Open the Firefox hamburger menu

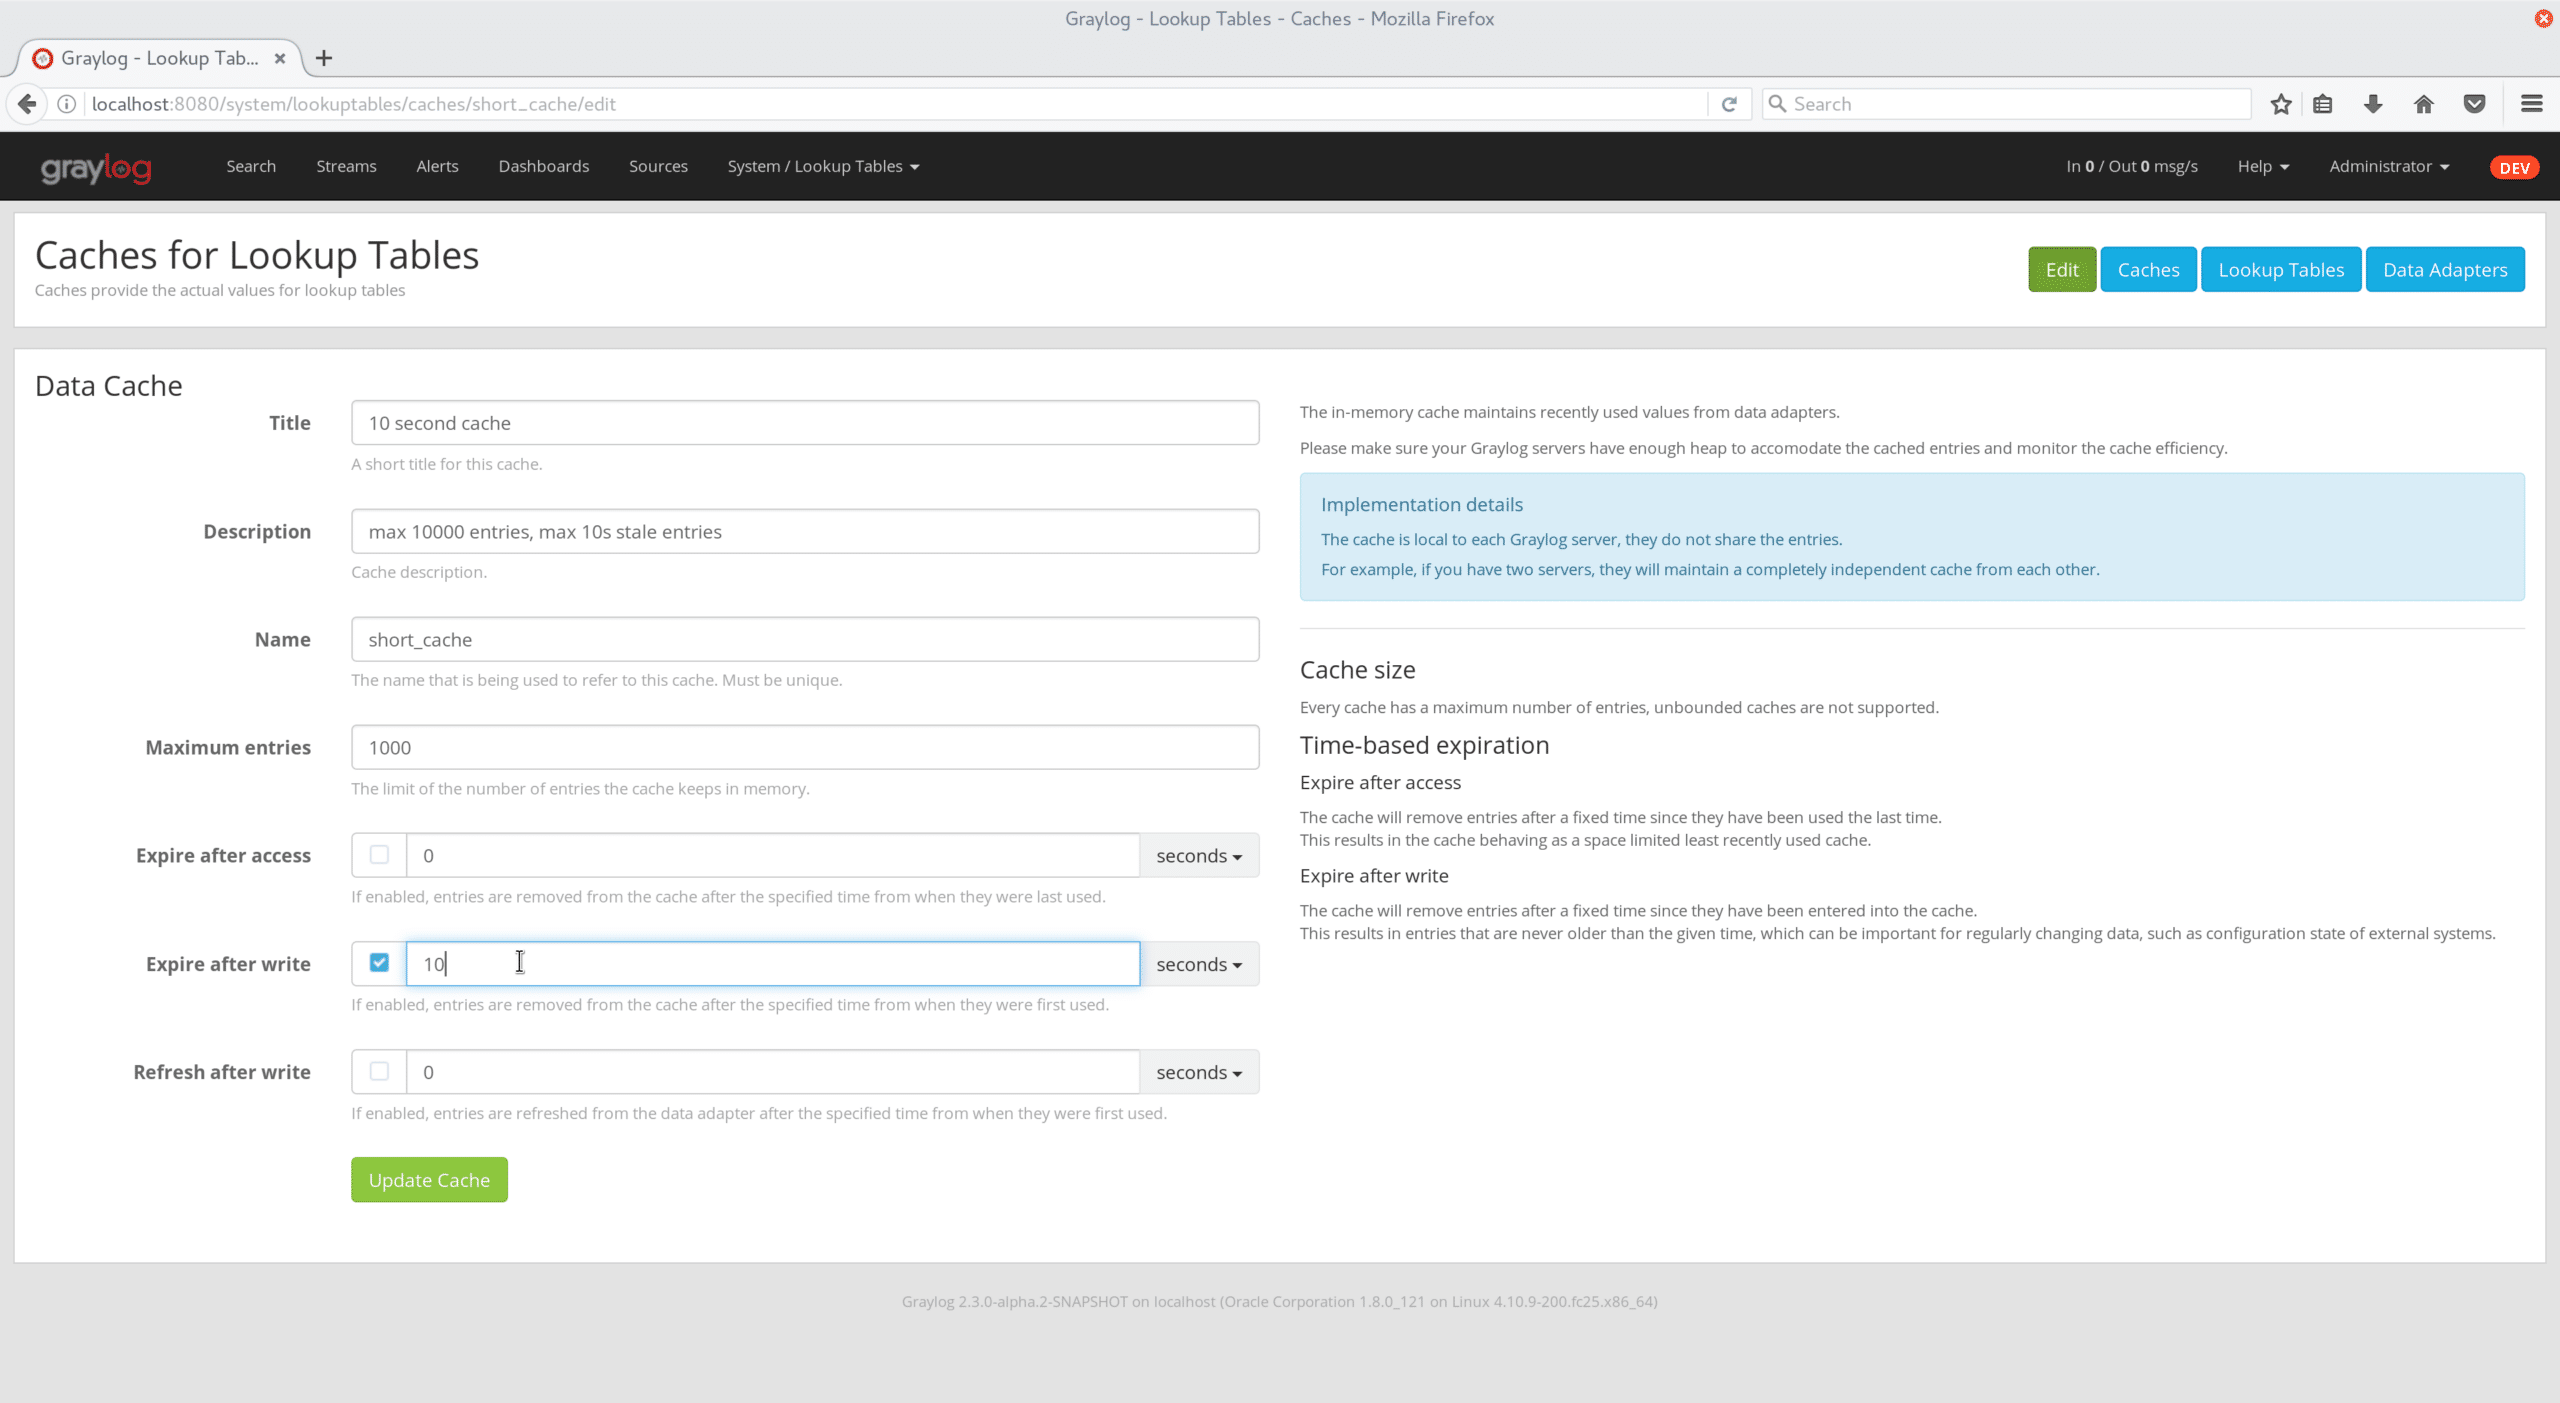click(2532, 104)
